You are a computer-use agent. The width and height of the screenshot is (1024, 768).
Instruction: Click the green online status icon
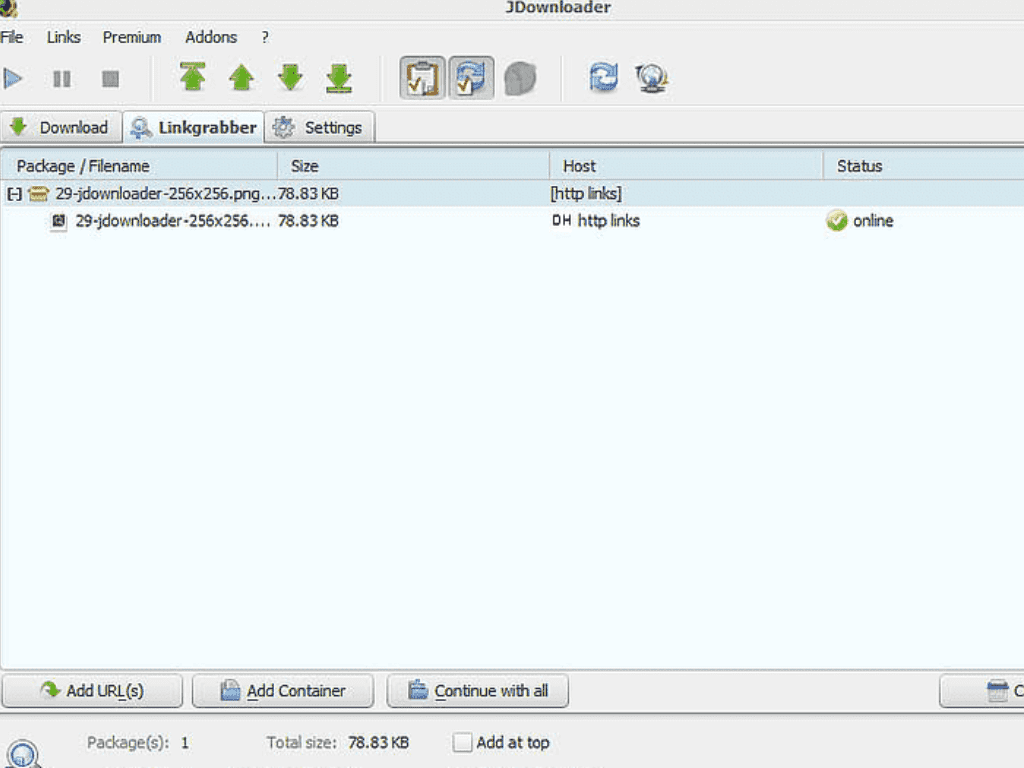click(837, 221)
